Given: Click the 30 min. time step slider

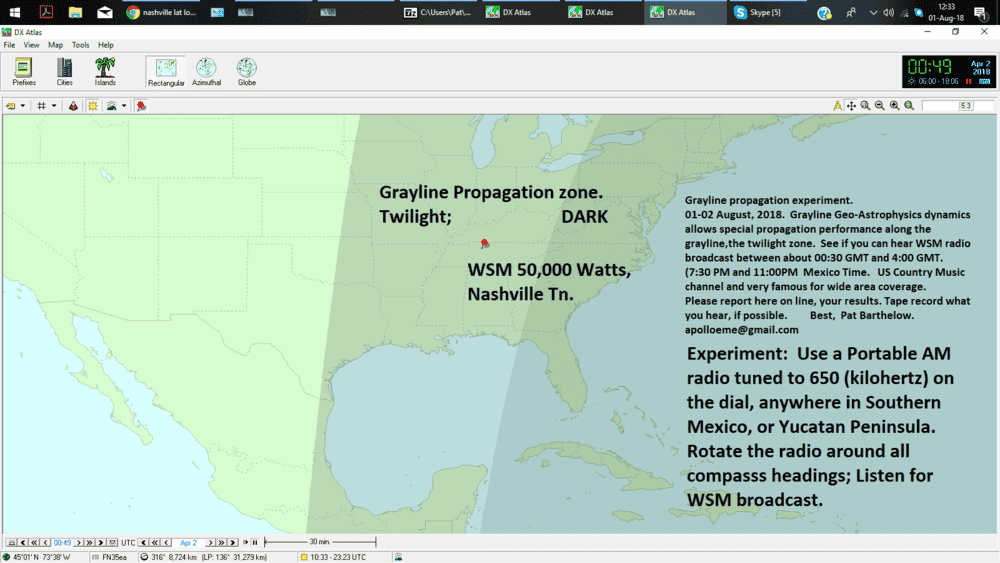Looking at the screenshot, I should click(320, 542).
